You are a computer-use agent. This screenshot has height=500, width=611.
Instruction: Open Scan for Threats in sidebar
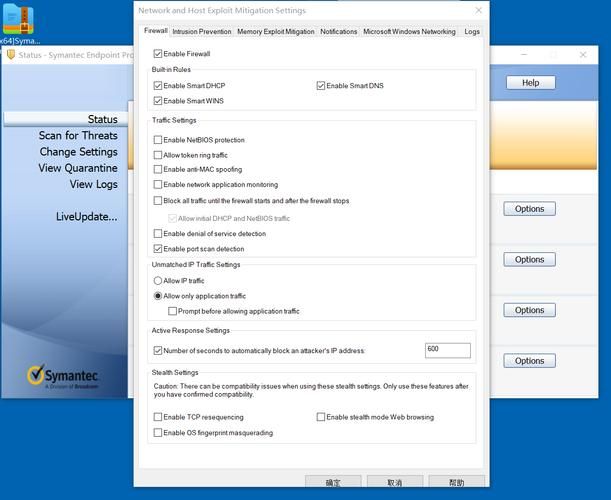(78, 136)
